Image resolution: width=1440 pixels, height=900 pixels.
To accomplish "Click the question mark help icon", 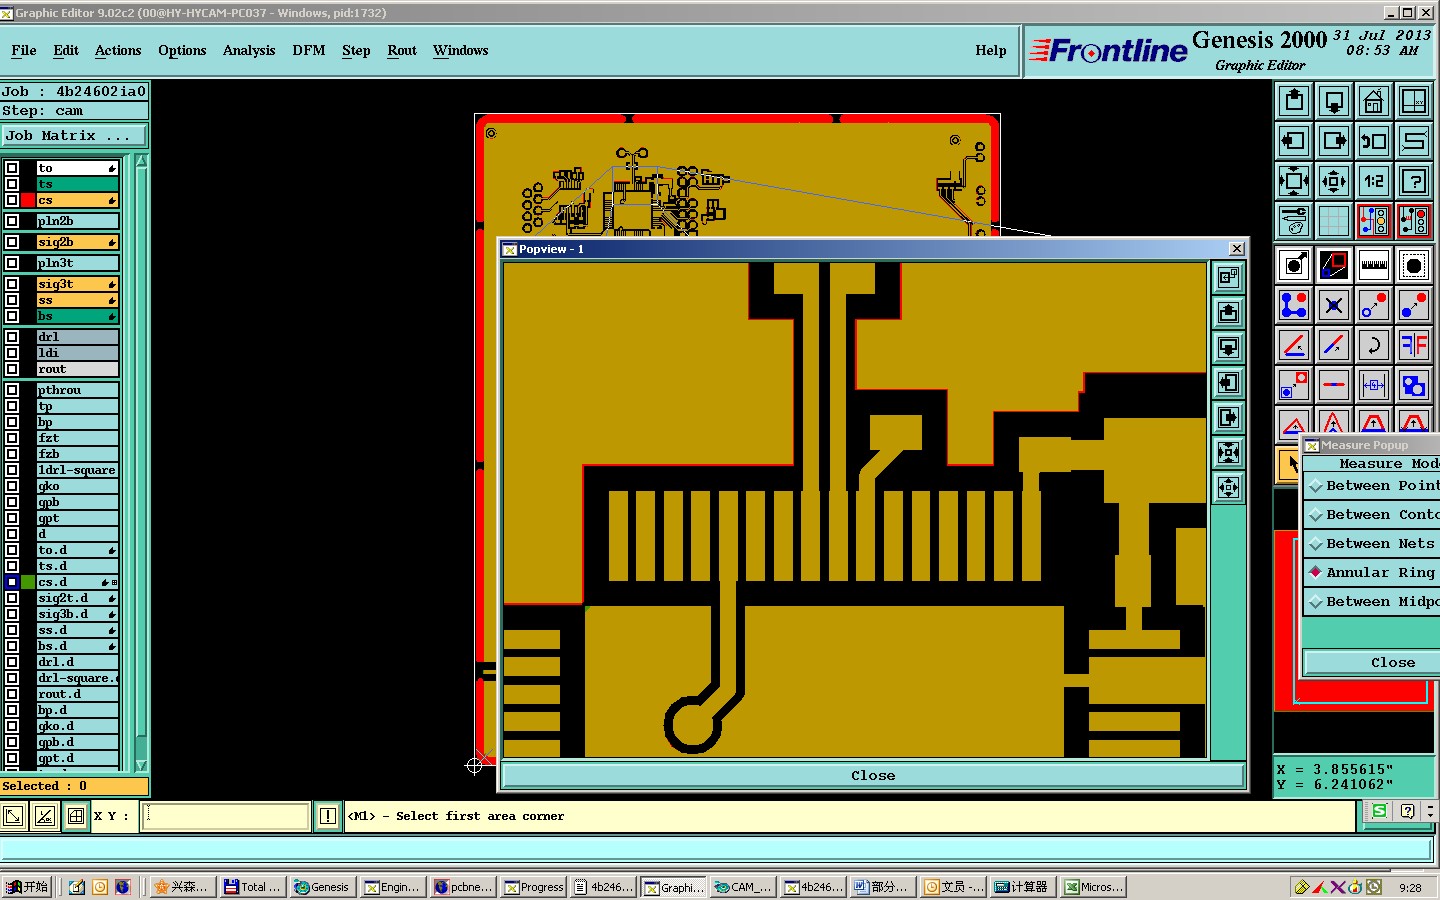I will tap(1414, 181).
